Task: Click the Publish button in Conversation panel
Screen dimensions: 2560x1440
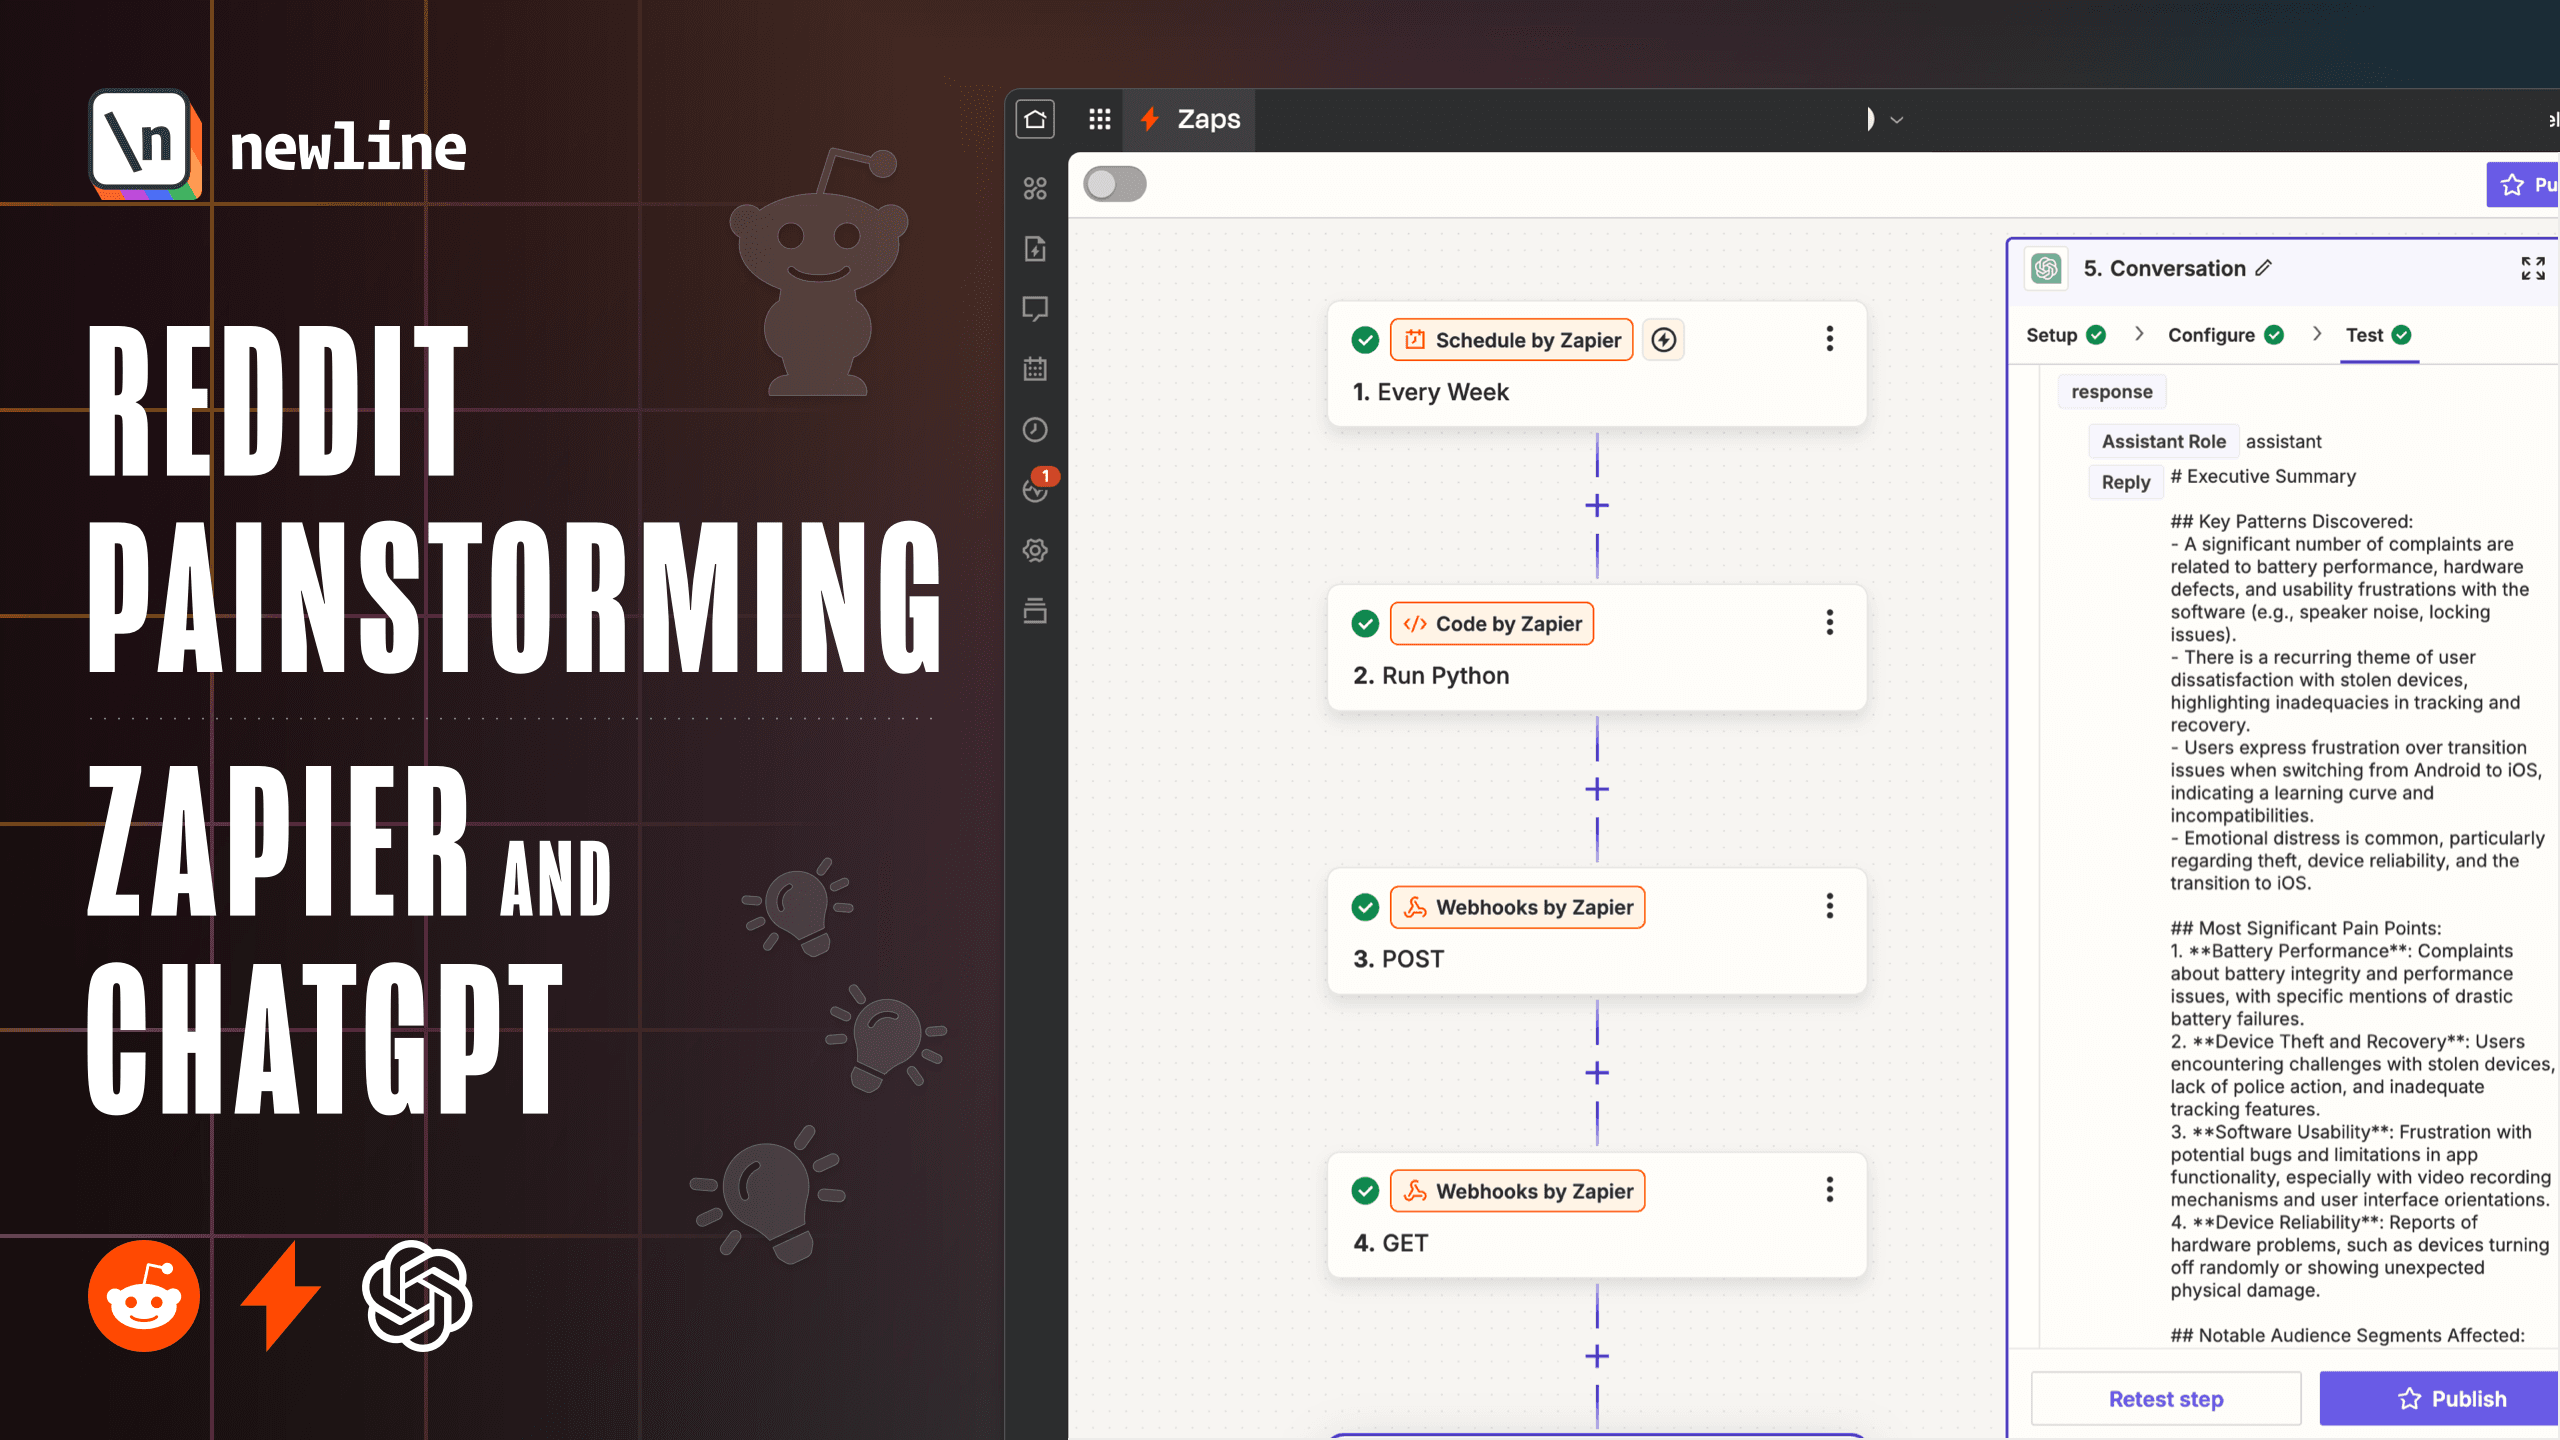Action: pyautogui.click(x=2439, y=1399)
